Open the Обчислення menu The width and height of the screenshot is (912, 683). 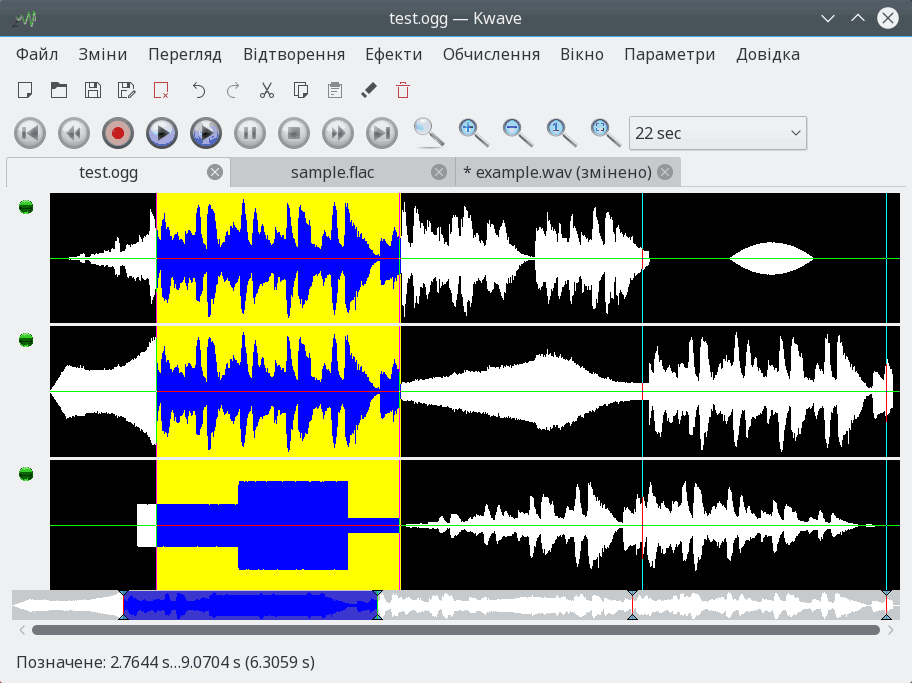pyautogui.click(x=491, y=55)
